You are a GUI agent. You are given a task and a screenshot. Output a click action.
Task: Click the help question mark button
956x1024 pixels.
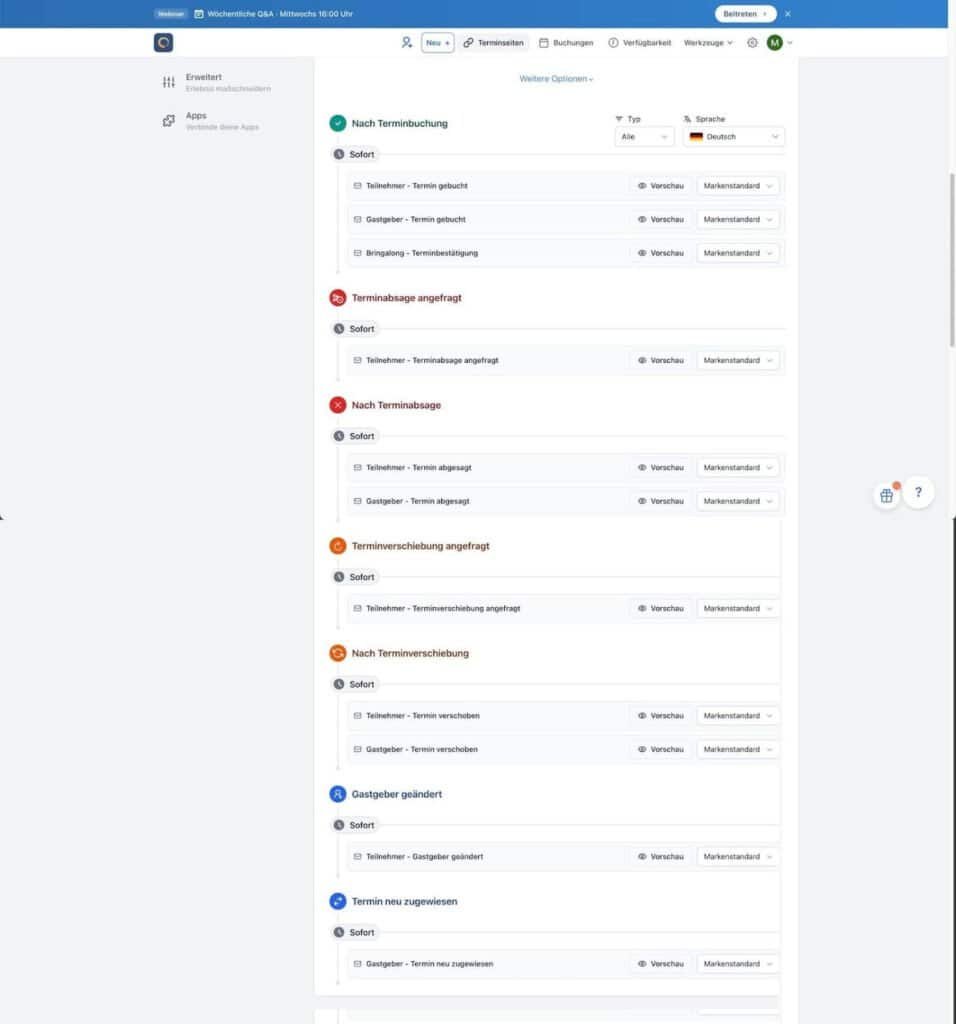click(x=918, y=492)
